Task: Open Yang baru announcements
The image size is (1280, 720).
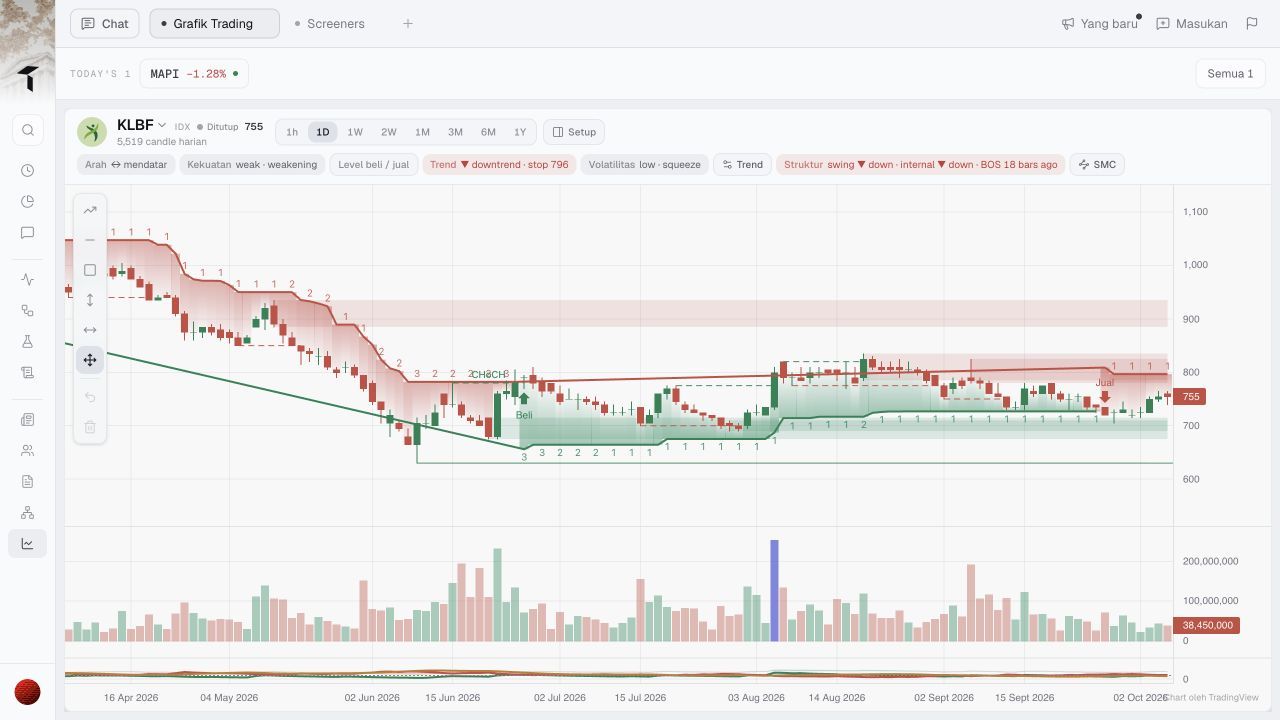Action: pyautogui.click(x=1100, y=23)
